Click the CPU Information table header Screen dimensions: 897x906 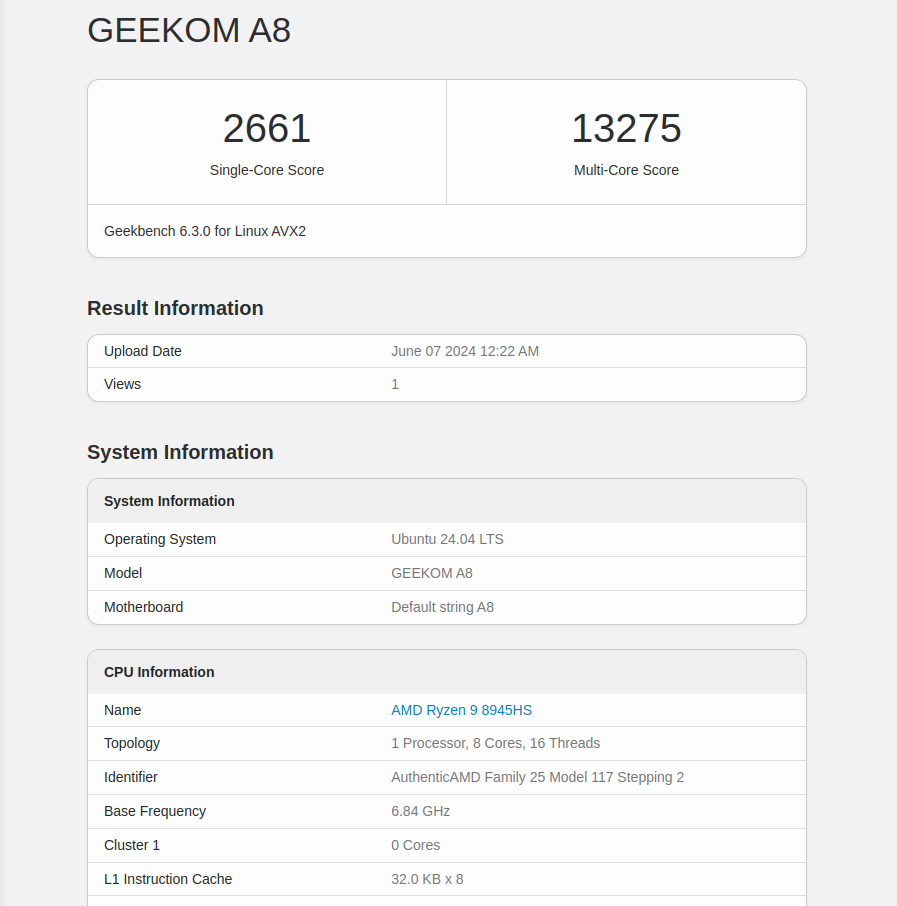(159, 672)
